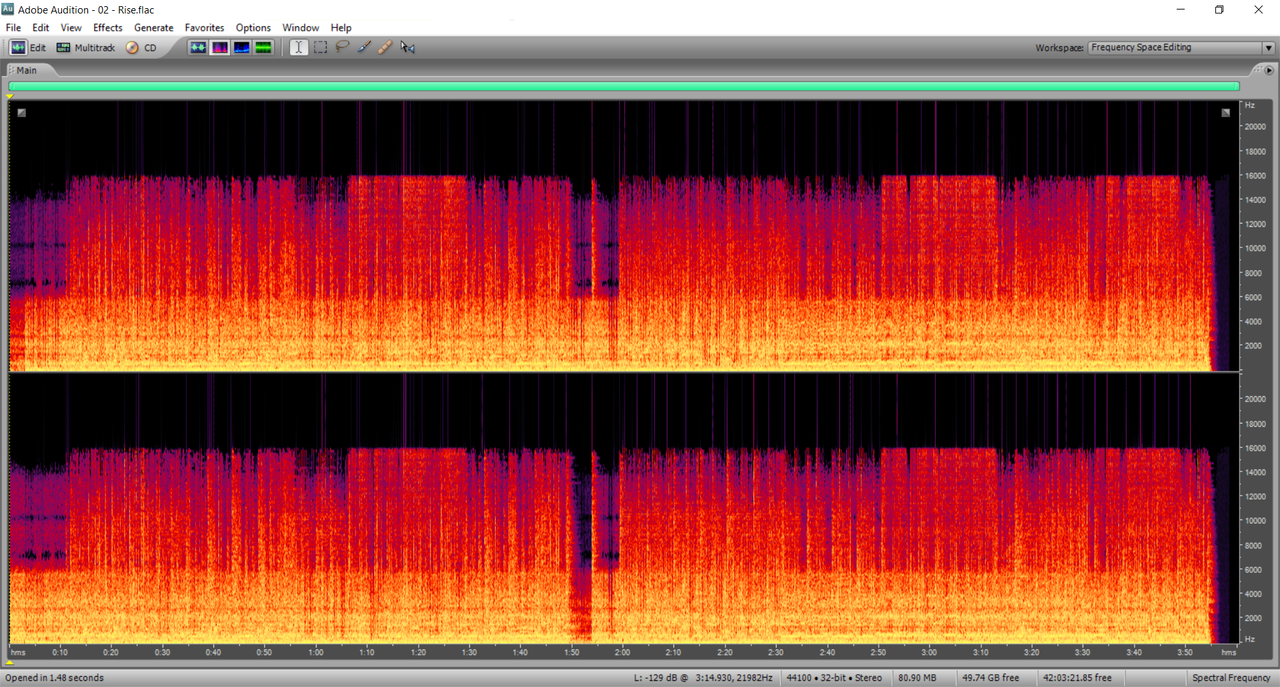
Task: Click the '44100 • 32-bit • Stereo' status entry
Action: coord(834,678)
